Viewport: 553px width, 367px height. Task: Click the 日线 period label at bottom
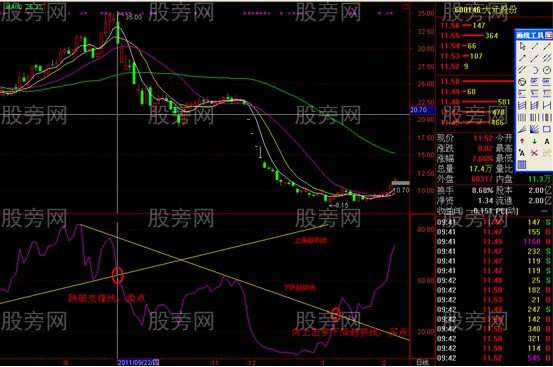(422, 362)
